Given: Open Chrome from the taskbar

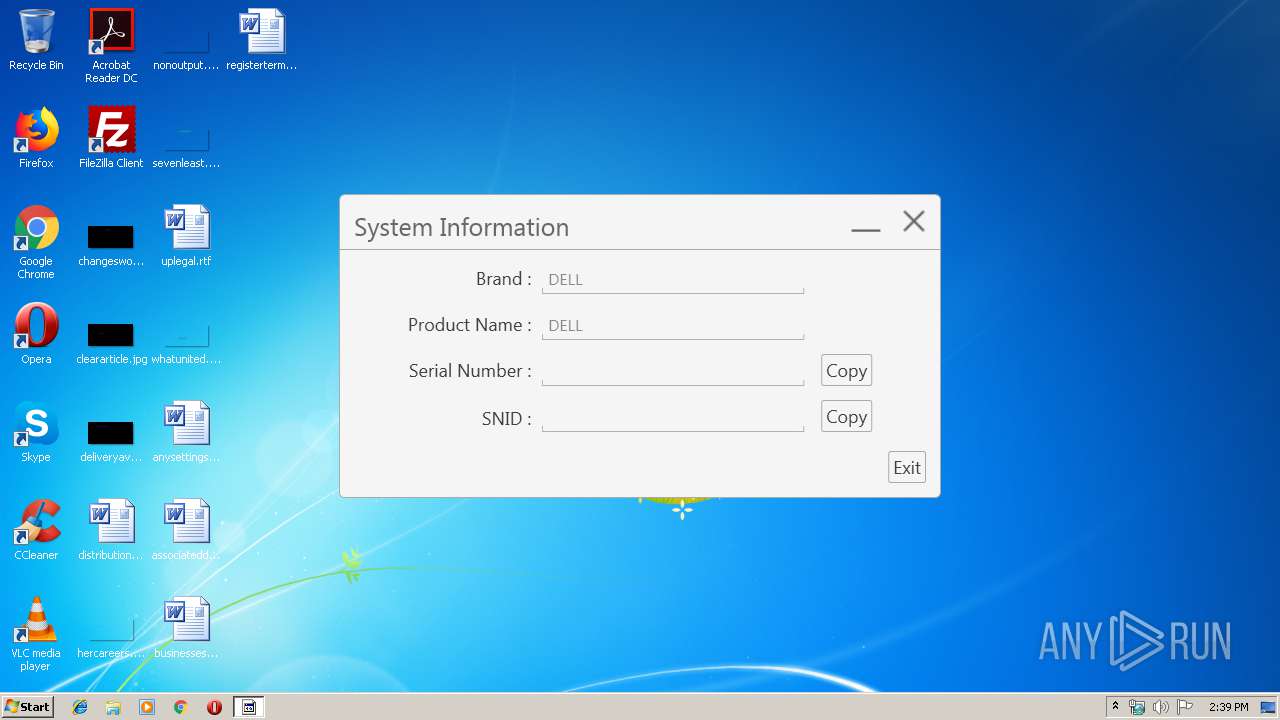Looking at the screenshot, I should point(180,707).
